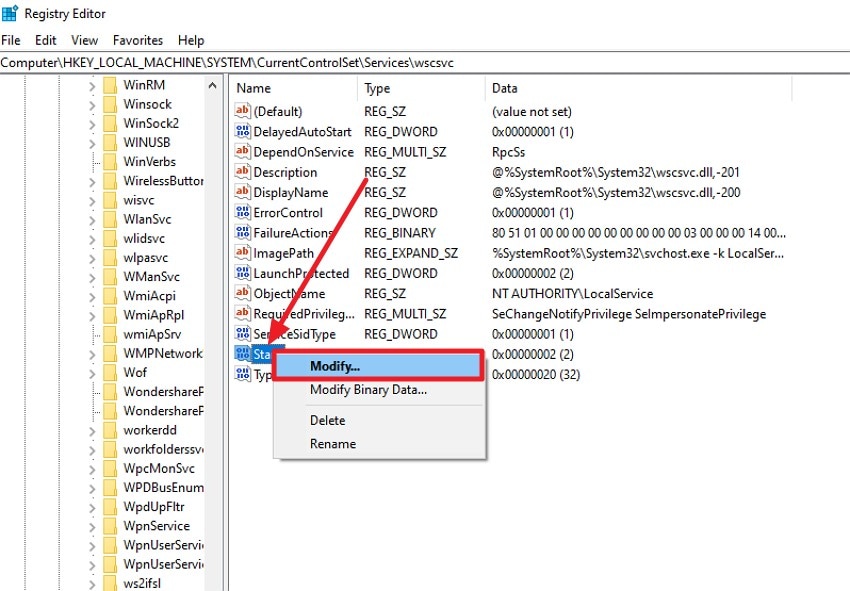Screen dimensions: 850x591
Task: Expand the WlanSvc tree node
Action: 92,220
